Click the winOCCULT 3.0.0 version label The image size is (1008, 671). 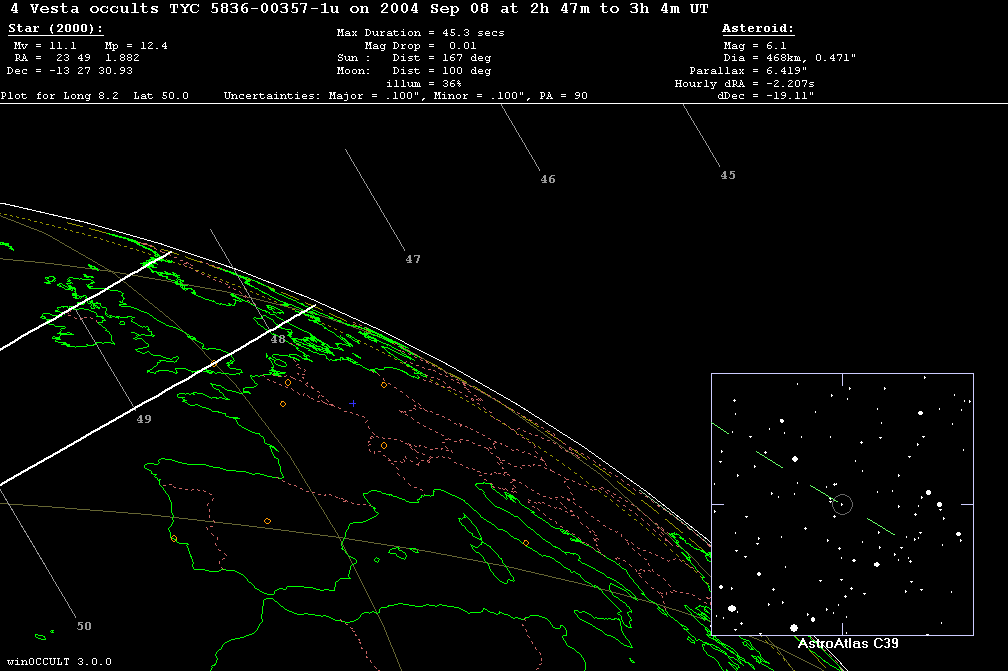[x=58, y=661]
